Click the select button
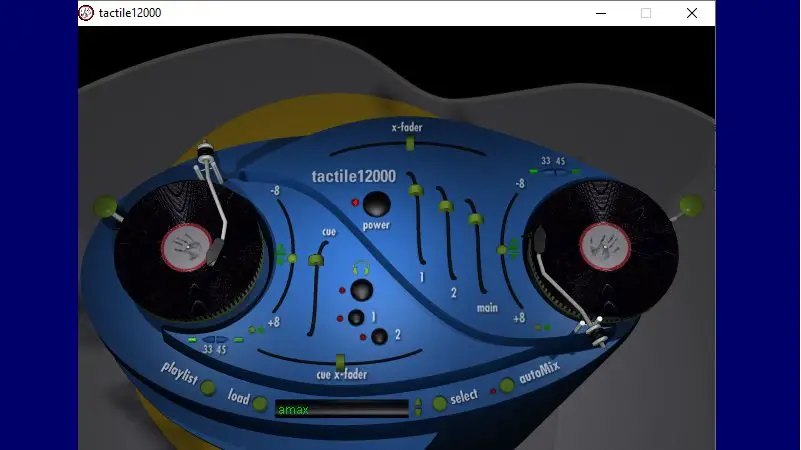Screen dimensions: 801x450 pyautogui.click(x=439, y=404)
